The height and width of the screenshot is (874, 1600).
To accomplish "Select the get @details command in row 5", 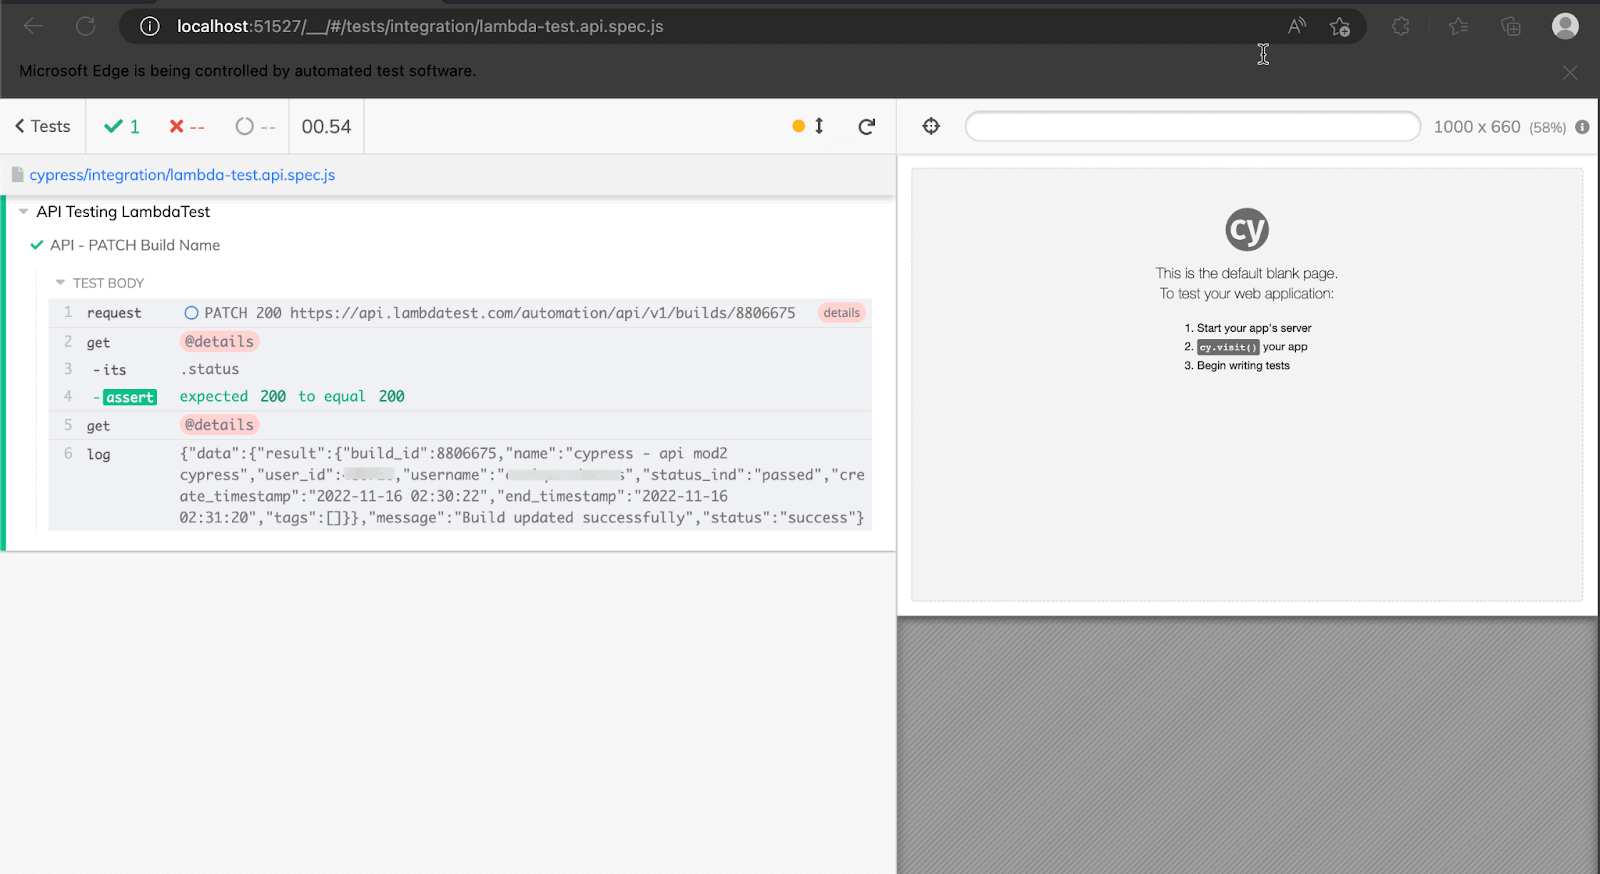I will point(460,425).
